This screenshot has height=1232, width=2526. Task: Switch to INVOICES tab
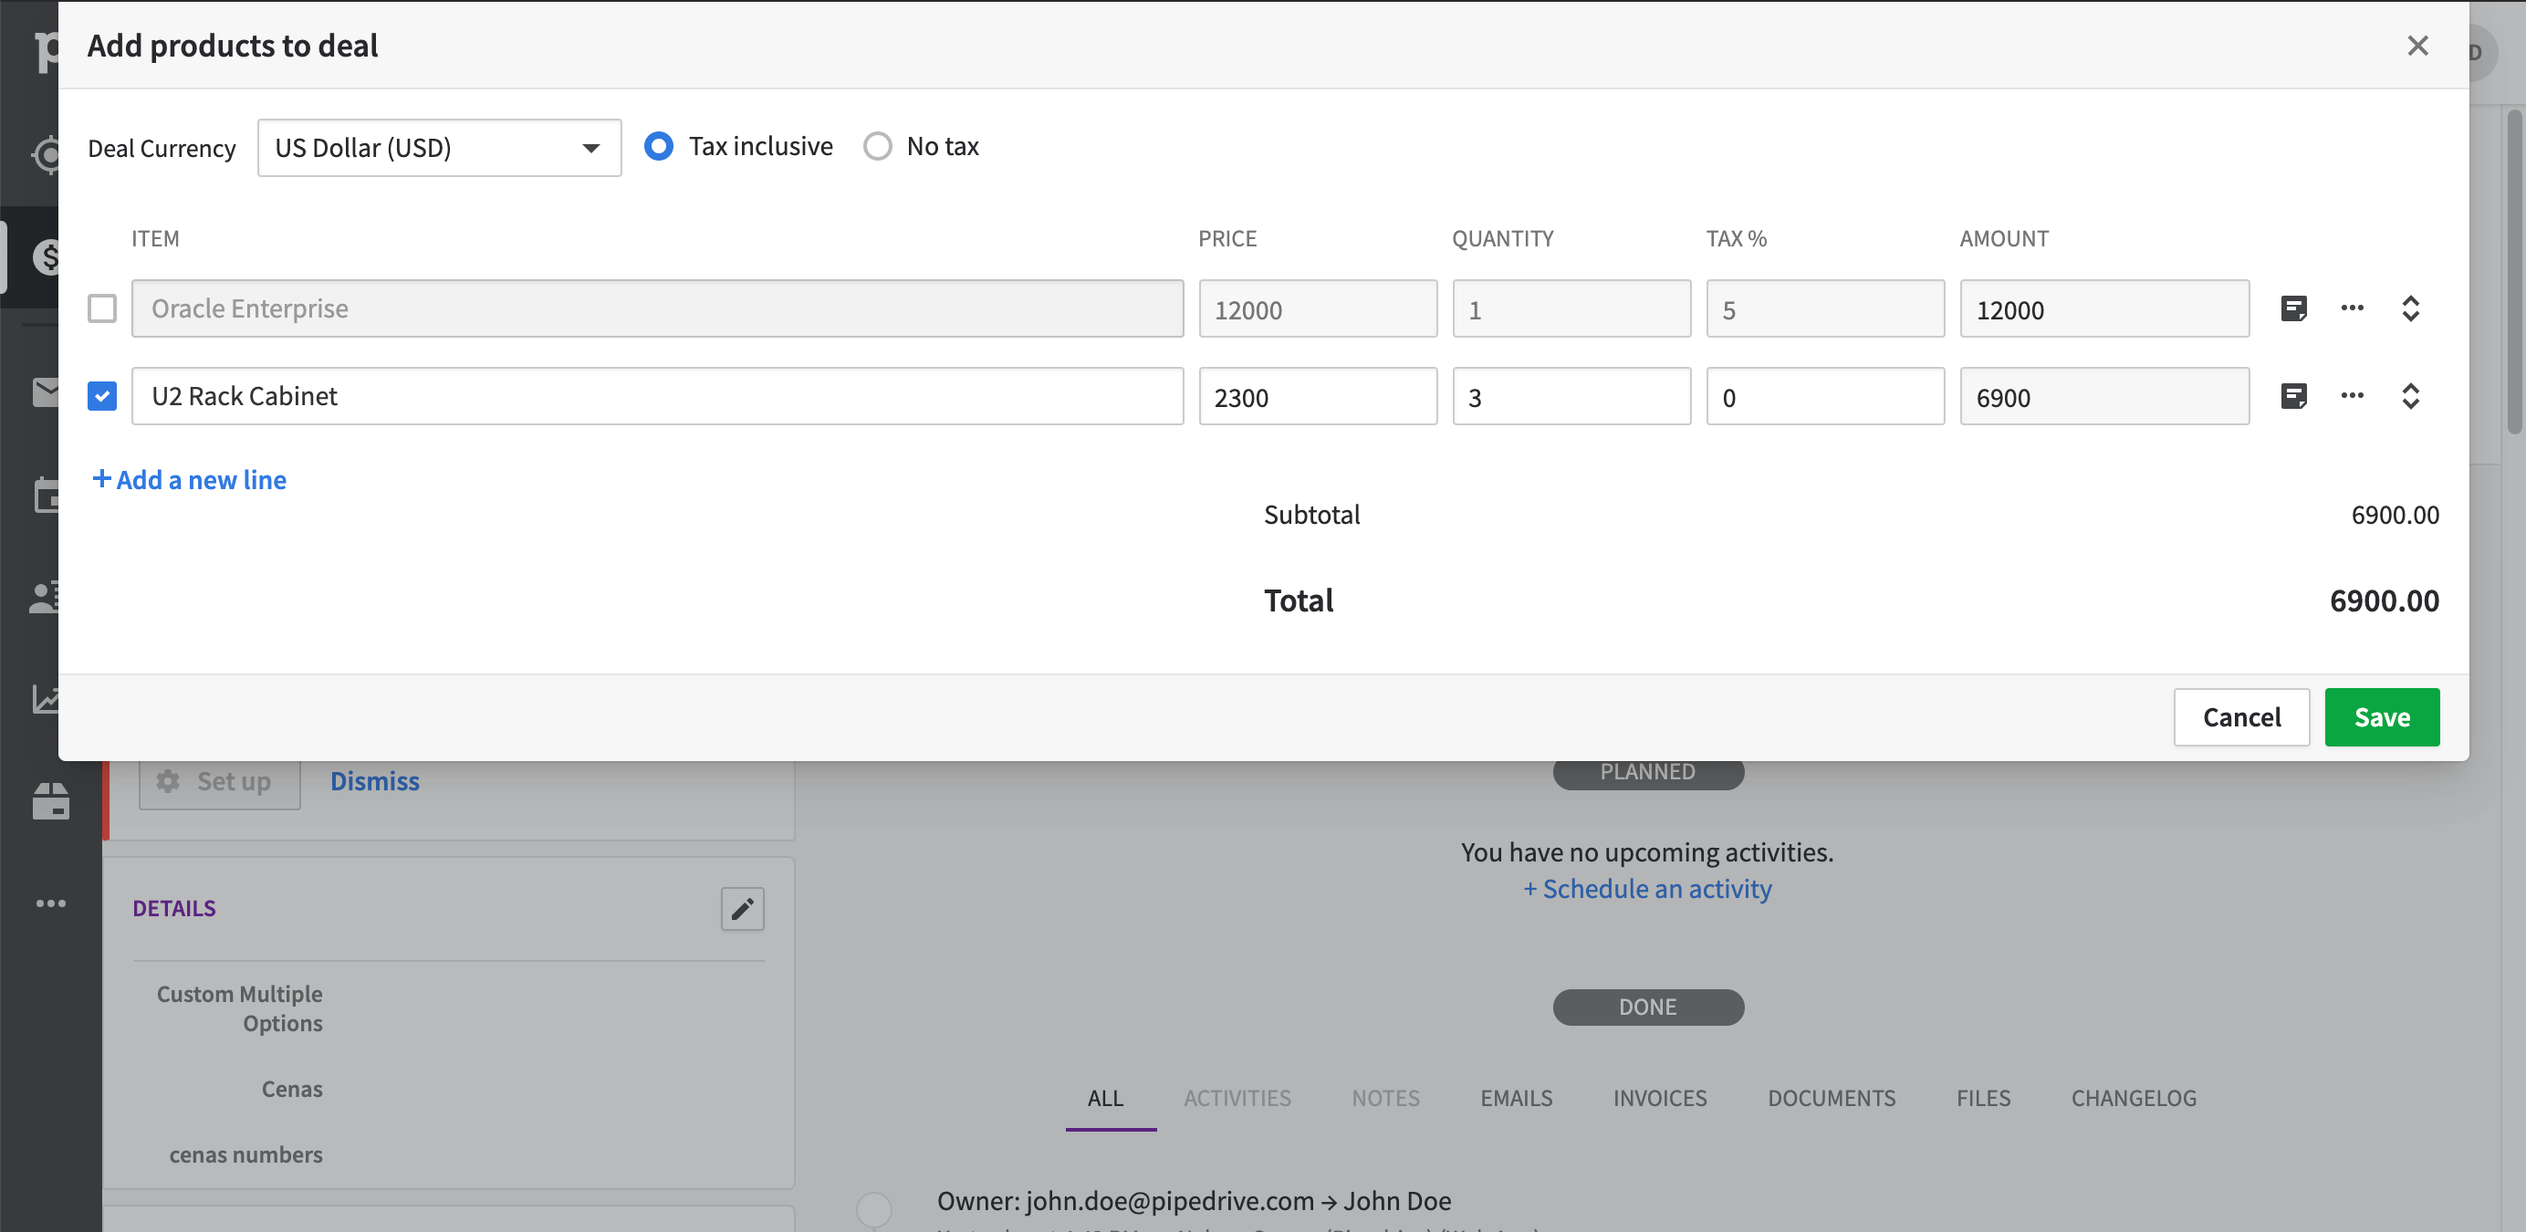click(x=1660, y=1098)
